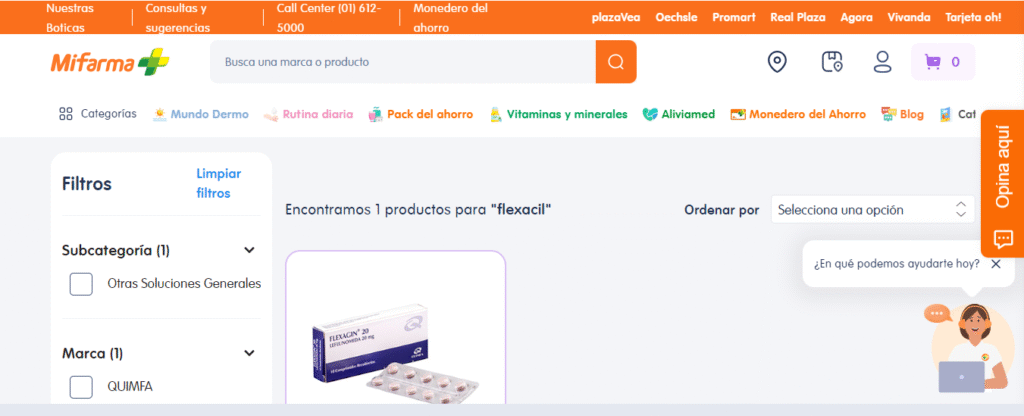1024x416 pixels.
Task: Click the Mifarma logo
Action: click(x=110, y=62)
